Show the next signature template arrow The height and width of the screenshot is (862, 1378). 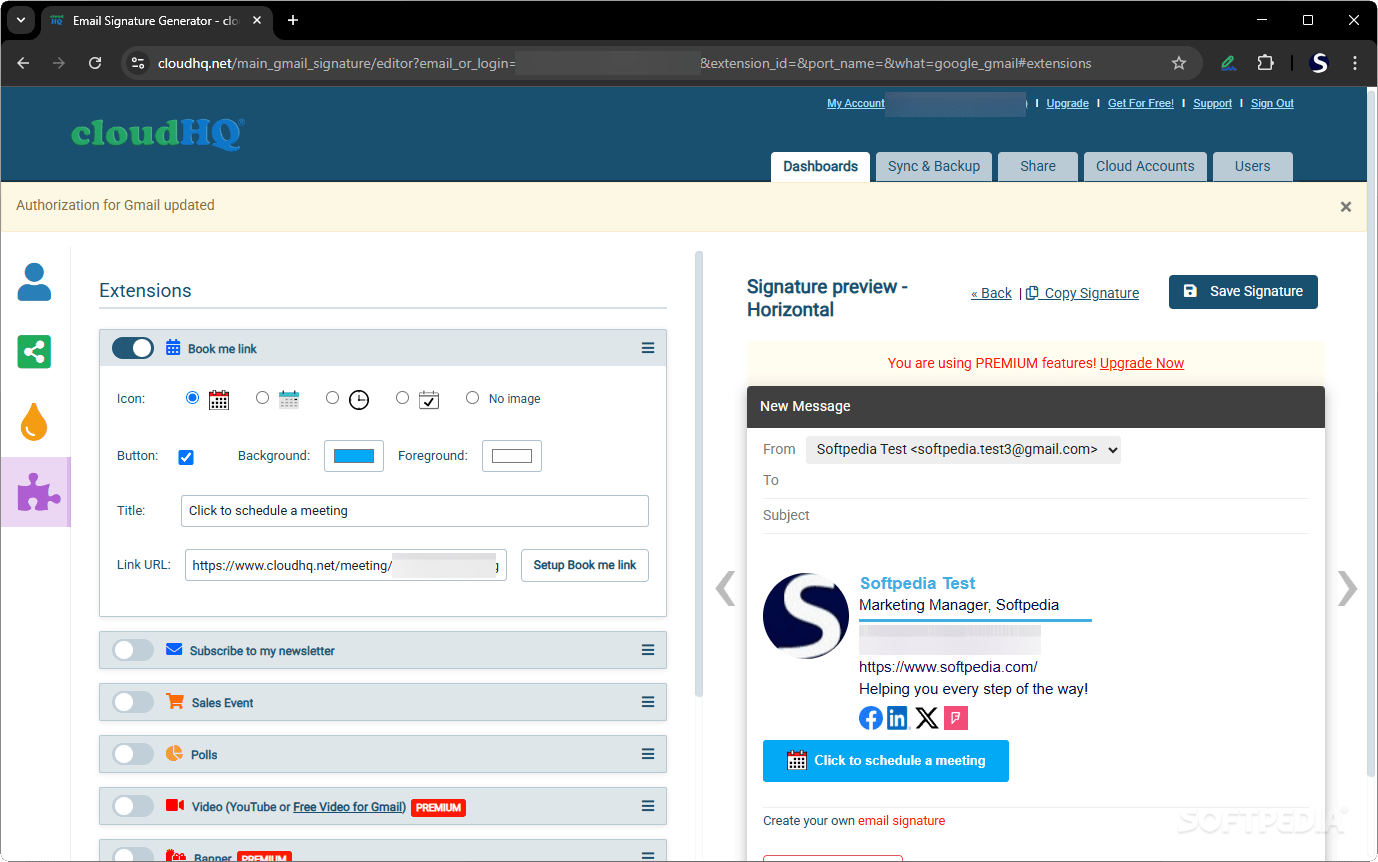click(1348, 588)
